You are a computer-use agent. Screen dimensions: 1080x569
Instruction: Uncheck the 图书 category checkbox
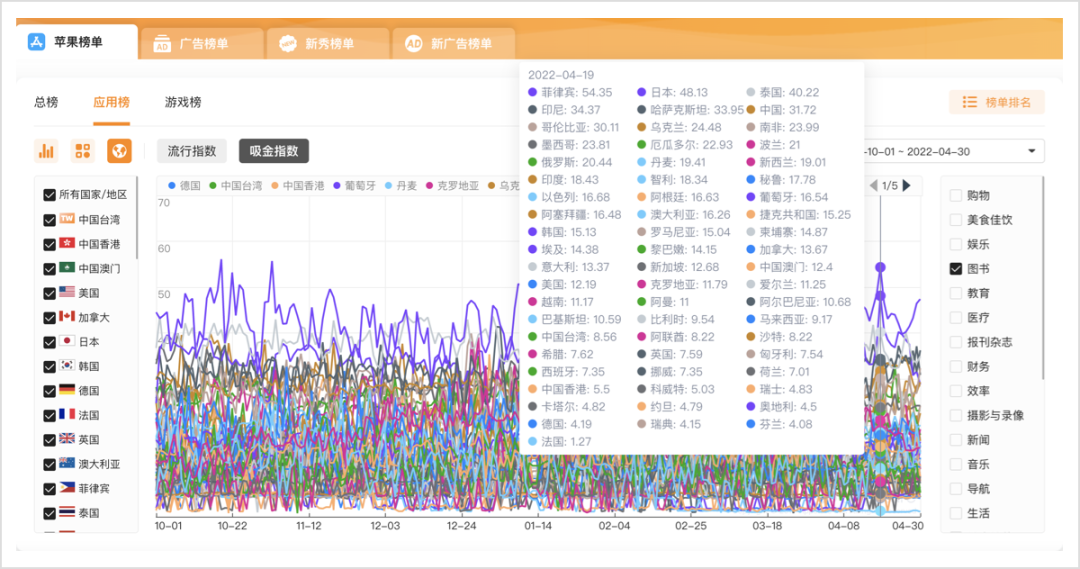(x=955, y=269)
